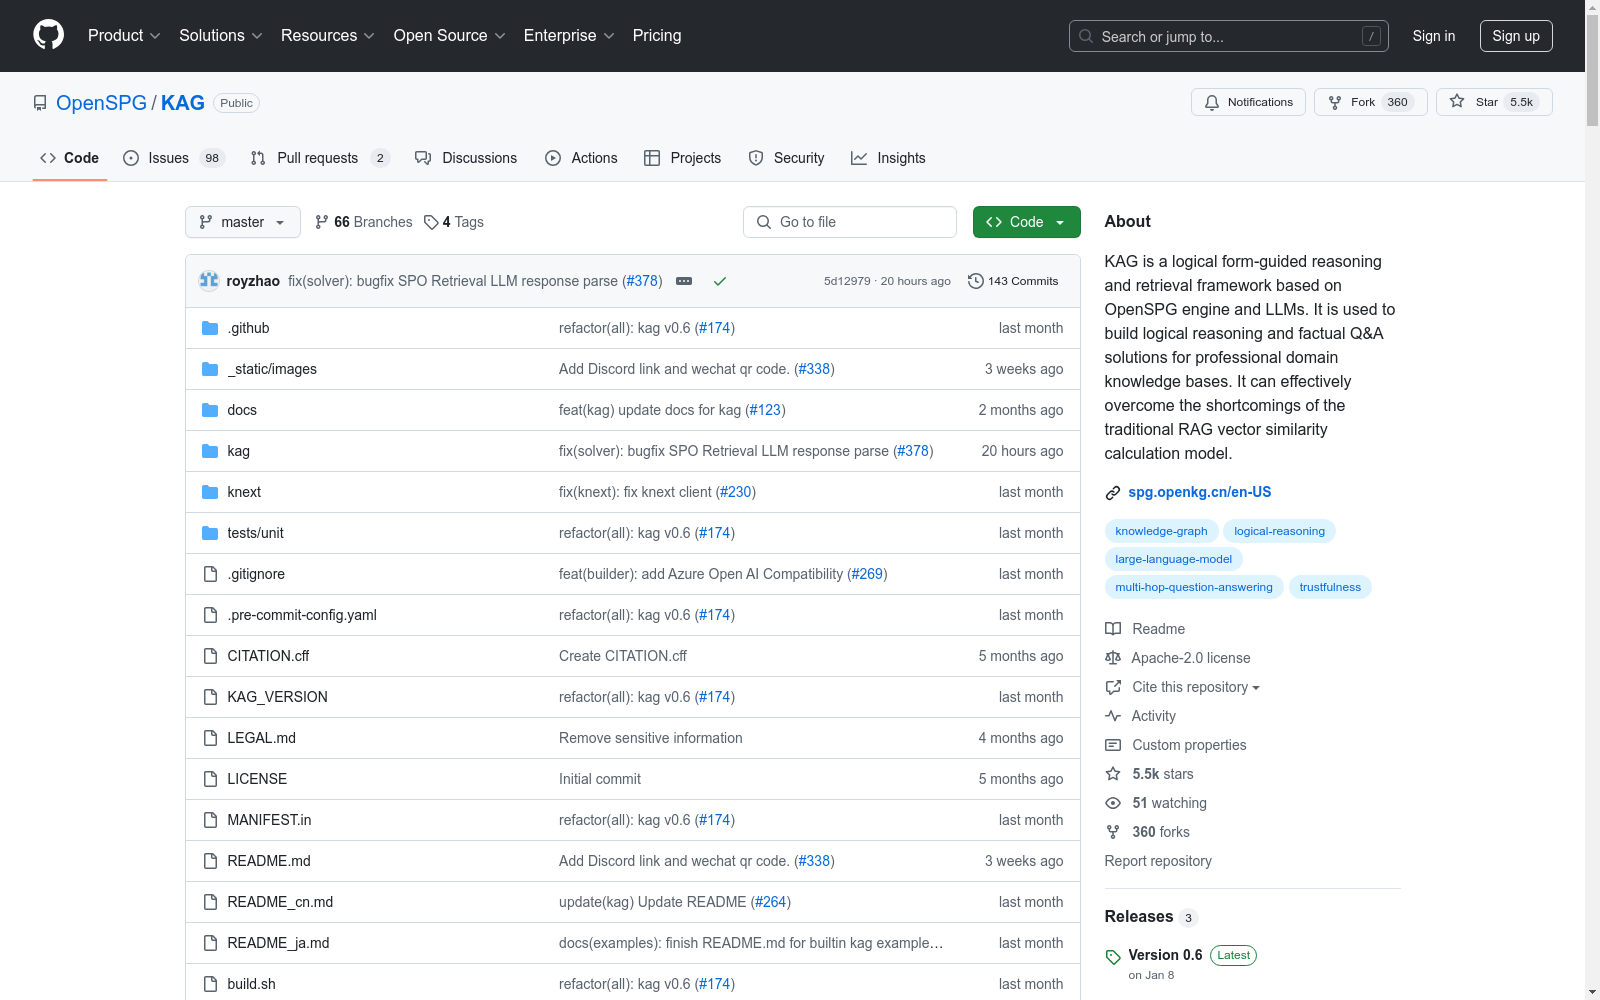Open the Pricing page link

coord(657,35)
